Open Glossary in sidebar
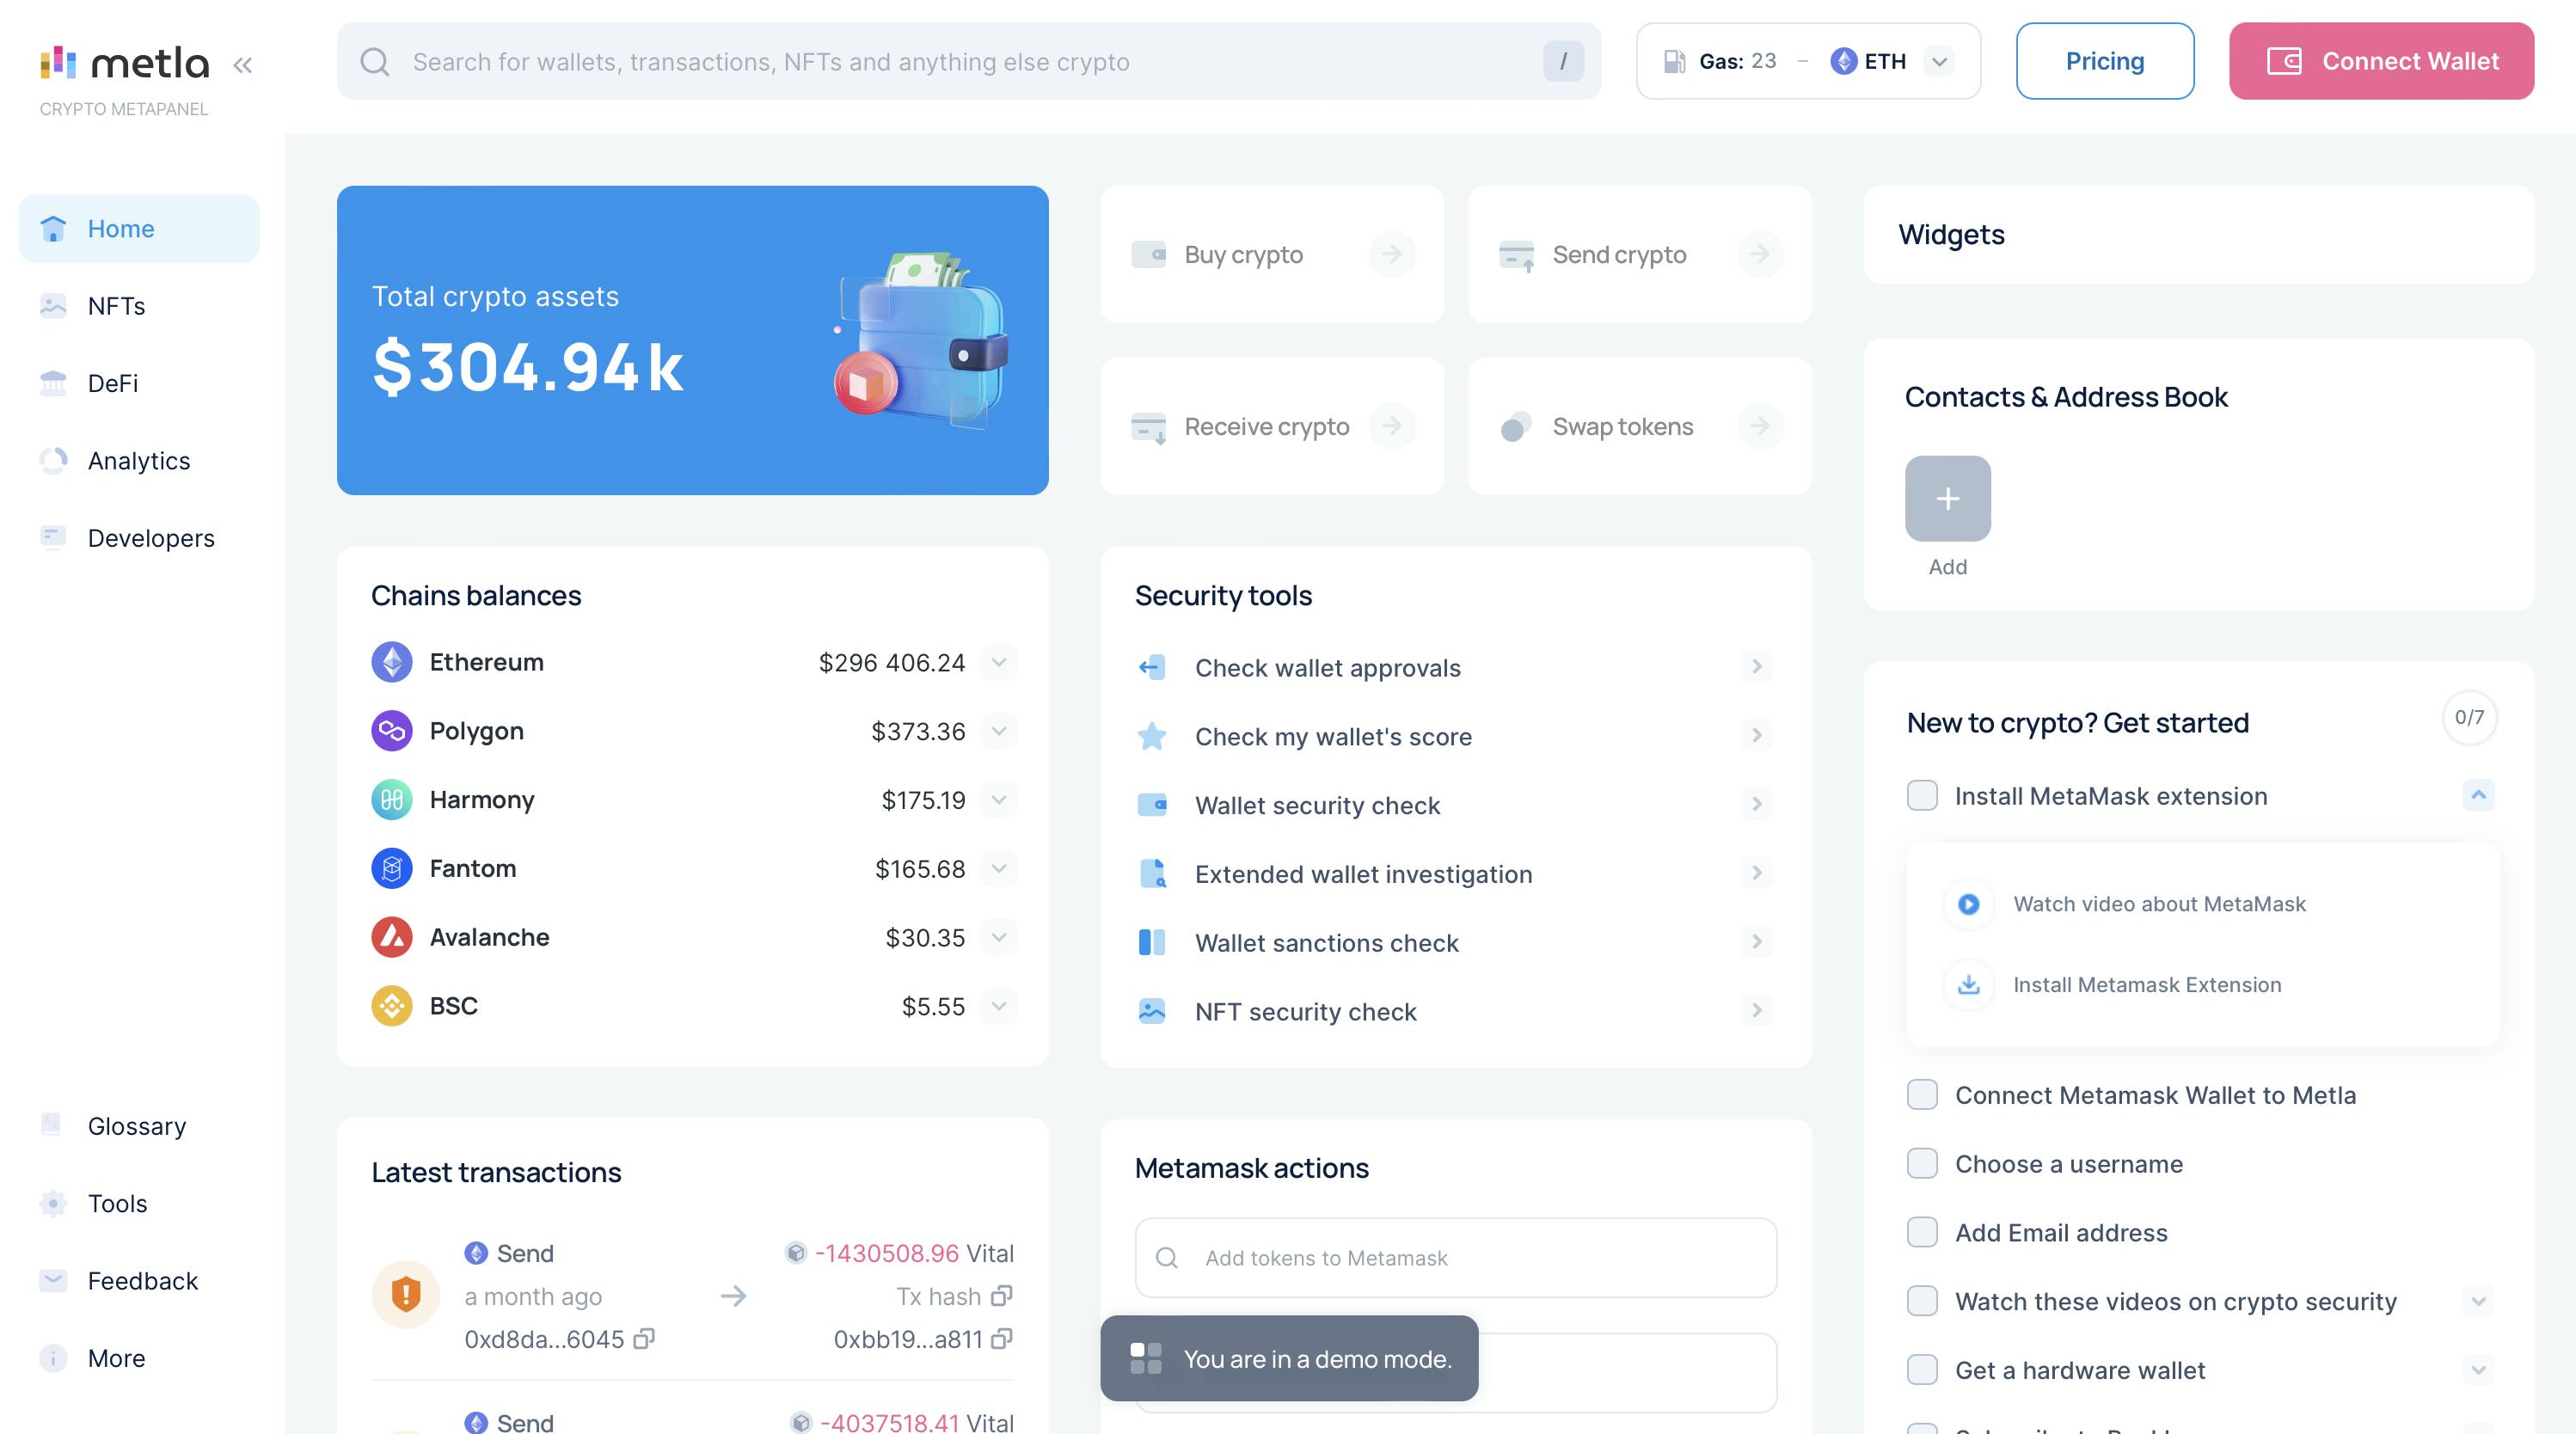 click(139, 1126)
